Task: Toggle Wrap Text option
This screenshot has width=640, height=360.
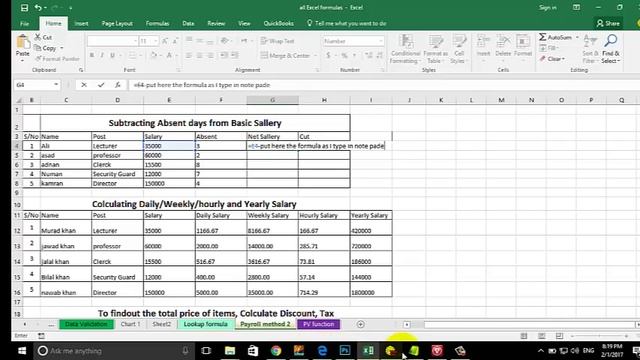Action: coord(278,41)
